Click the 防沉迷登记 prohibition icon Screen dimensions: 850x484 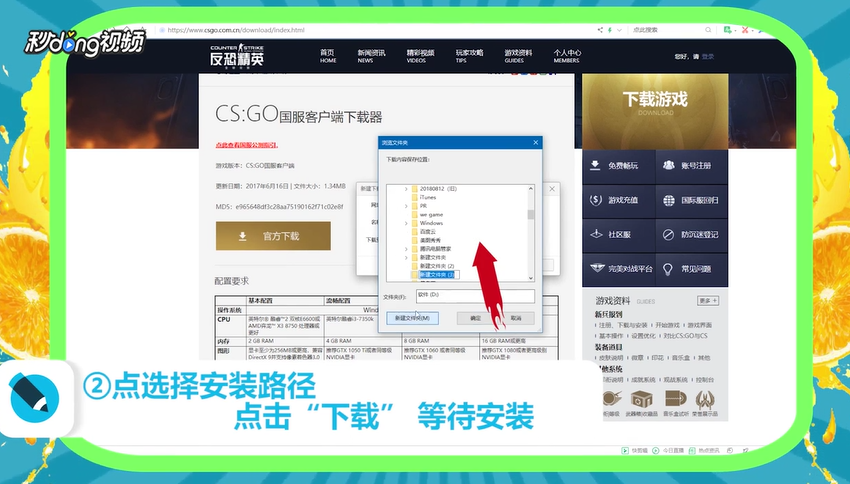pos(668,234)
